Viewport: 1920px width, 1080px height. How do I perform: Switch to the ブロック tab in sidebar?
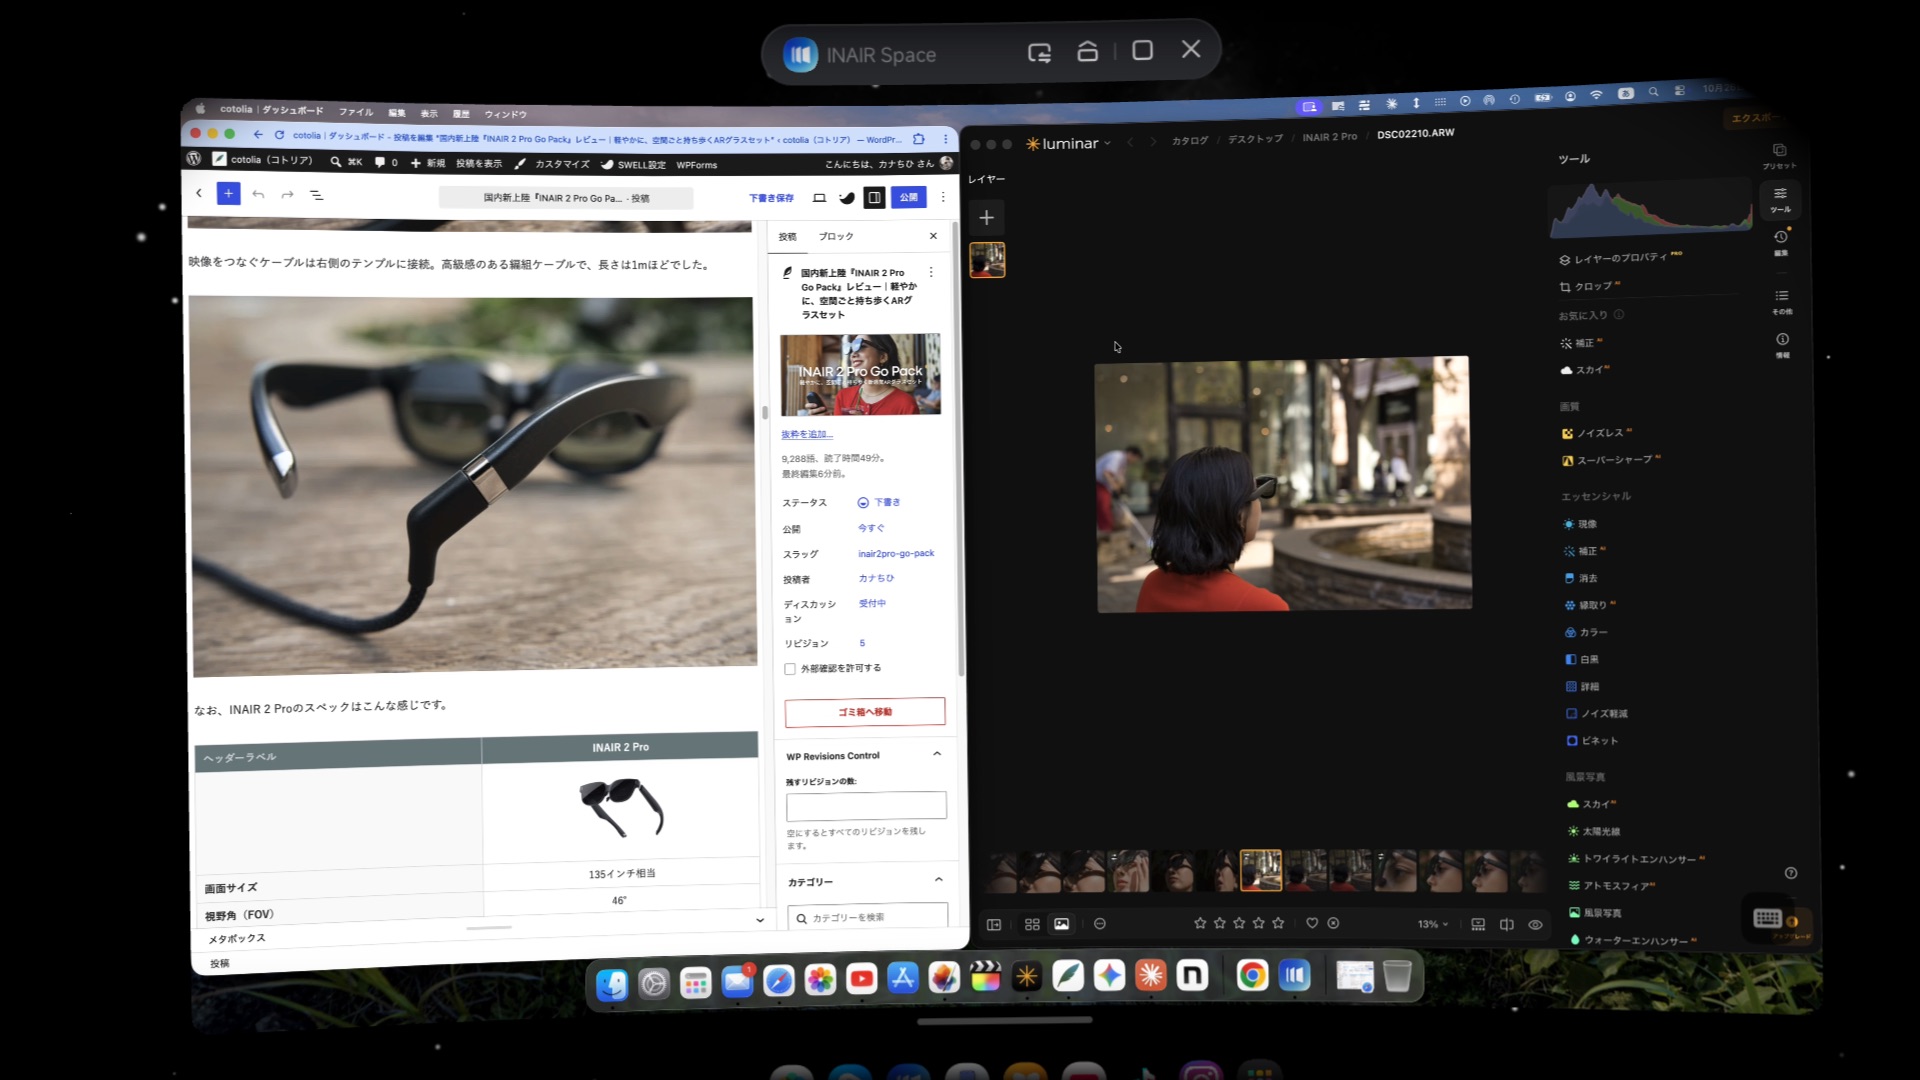pyautogui.click(x=836, y=236)
